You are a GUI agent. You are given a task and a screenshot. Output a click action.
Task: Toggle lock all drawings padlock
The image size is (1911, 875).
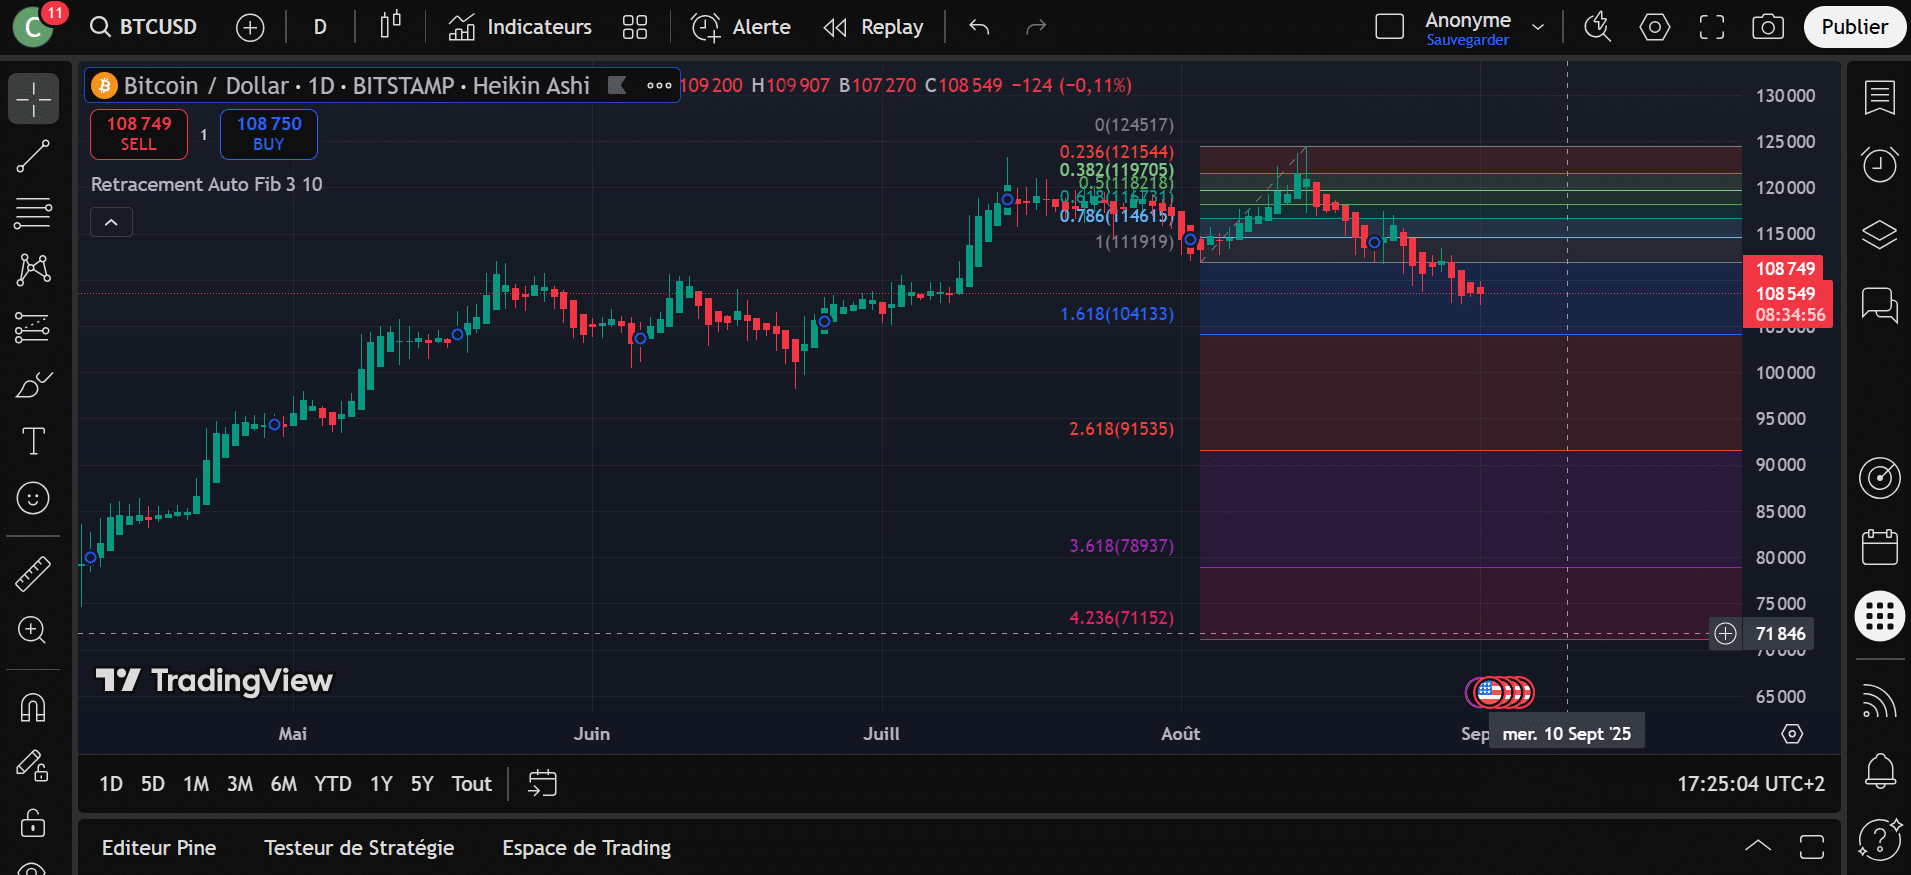coord(33,823)
